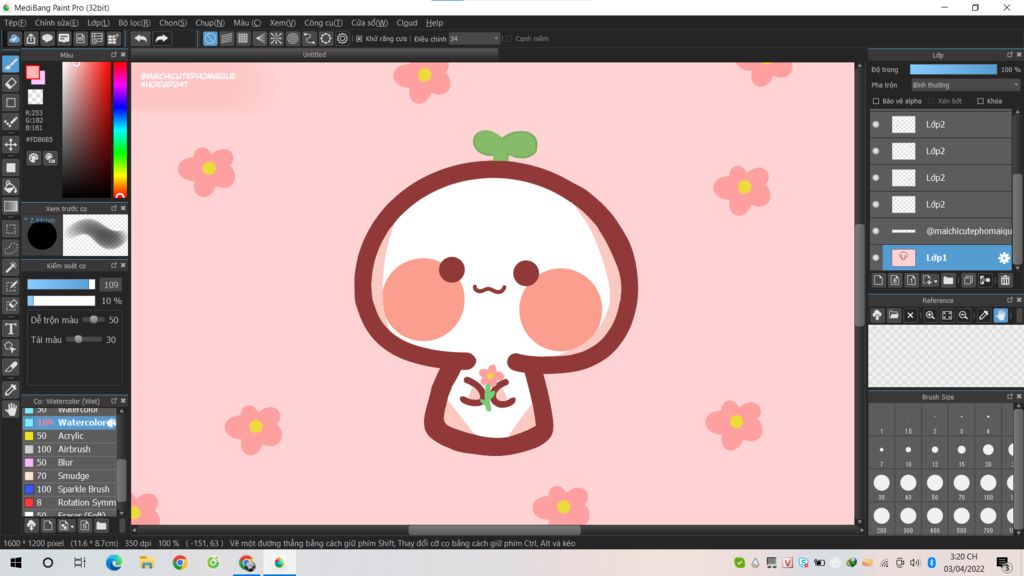Select the Eraser tool in left toolbar
Image resolution: width=1024 pixels, height=576 pixels.
point(10,83)
